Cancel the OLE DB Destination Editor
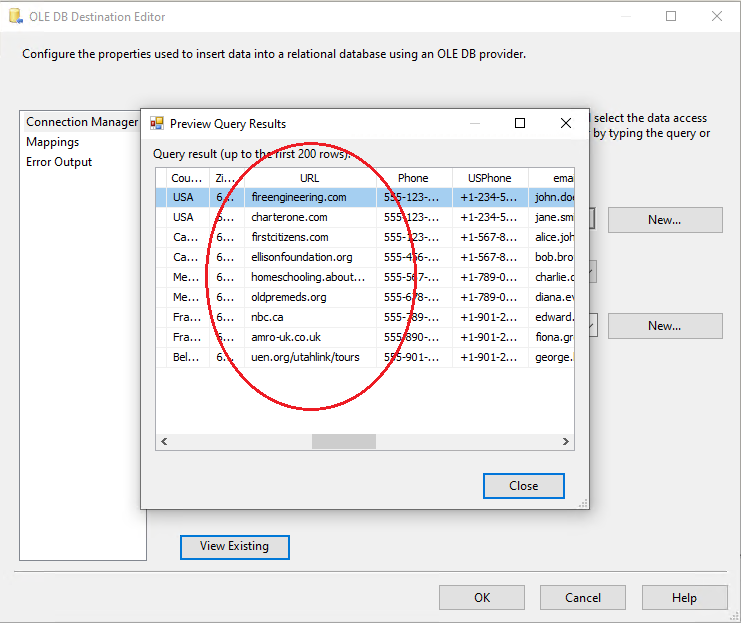 click(x=582, y=597)
